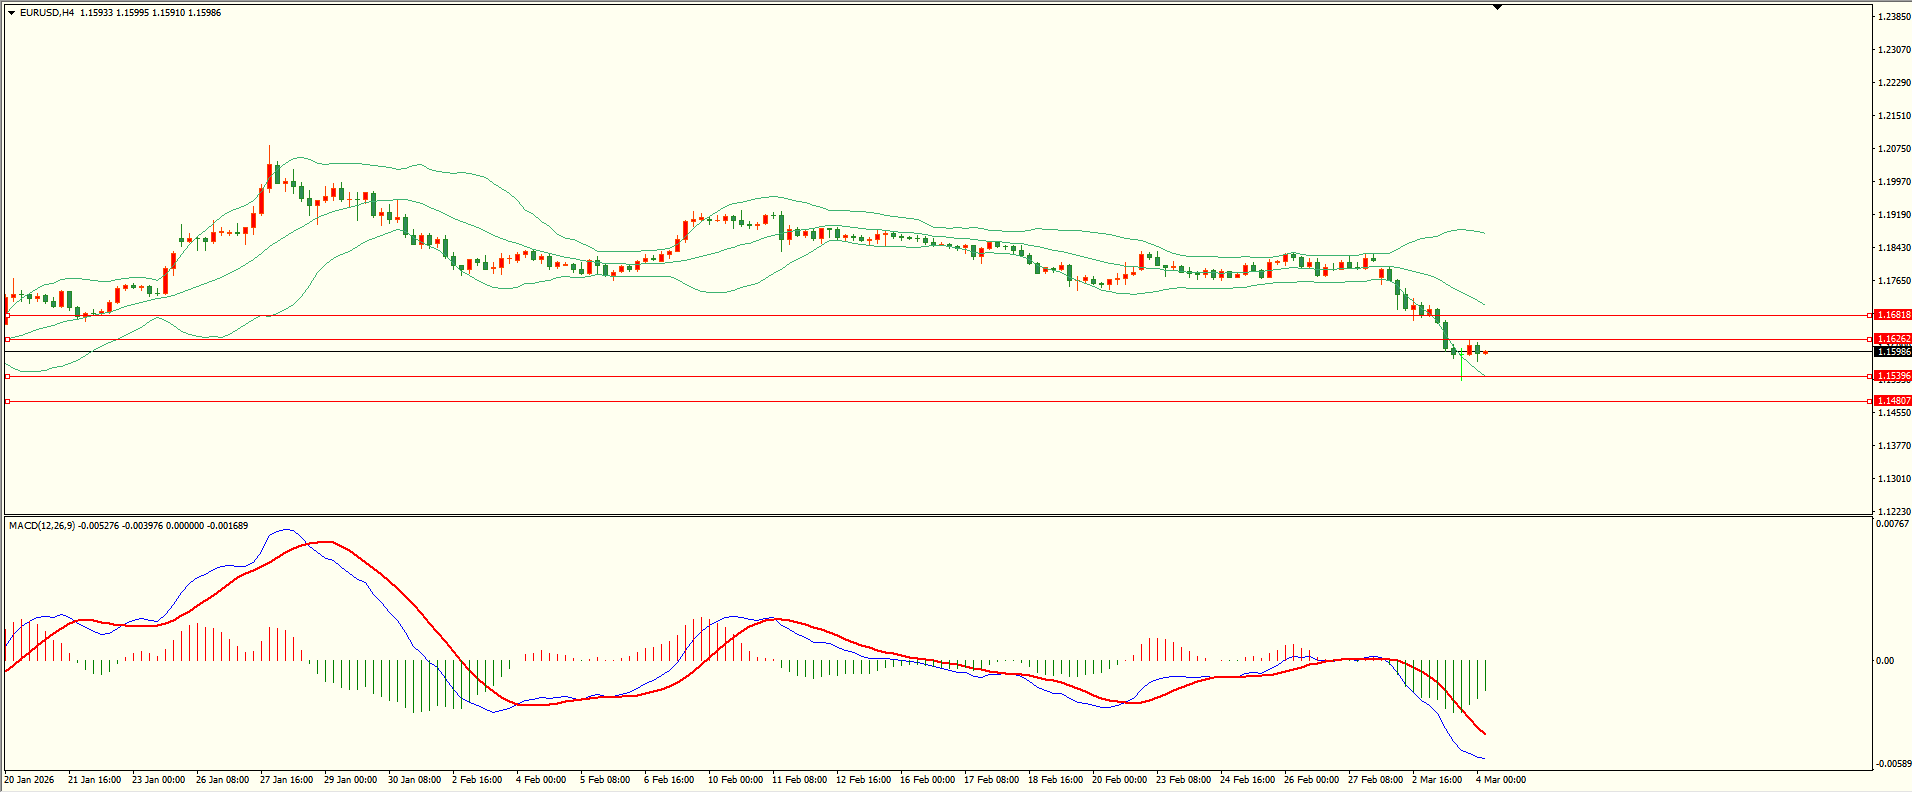Click the 10 Feb 00:00 time axis label
1912x793 pixels.
735,780
